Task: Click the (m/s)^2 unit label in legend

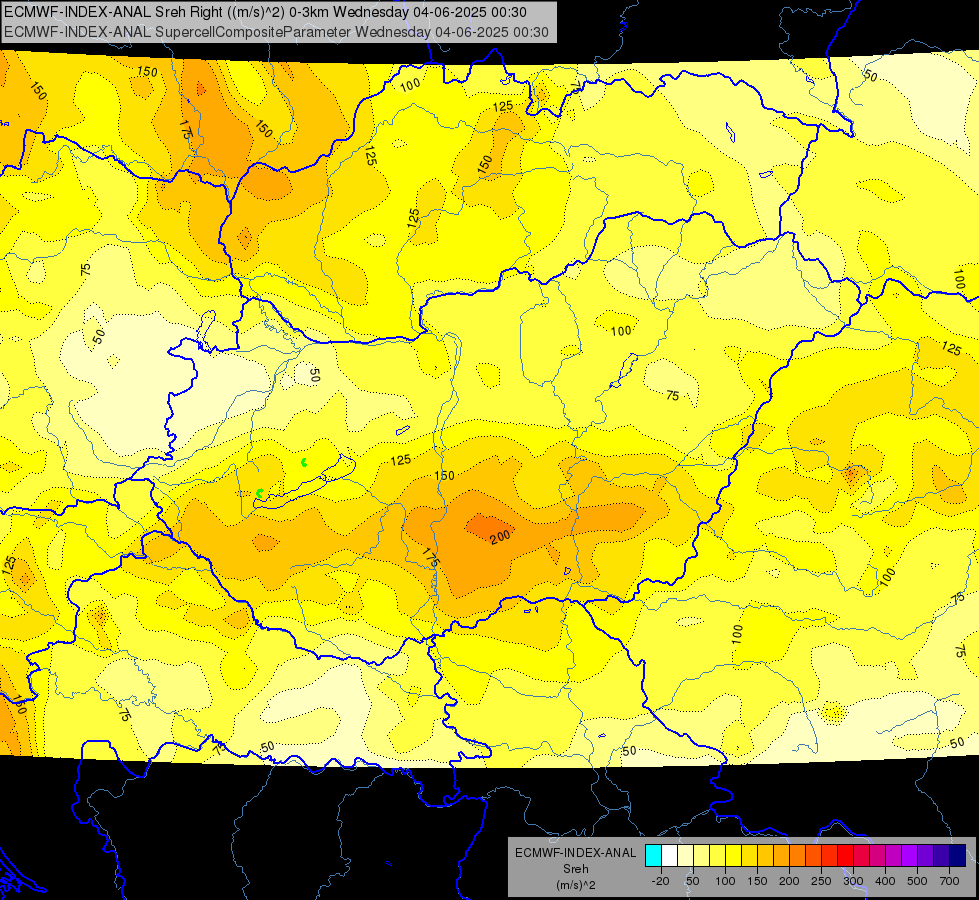Action: [576, 885]
